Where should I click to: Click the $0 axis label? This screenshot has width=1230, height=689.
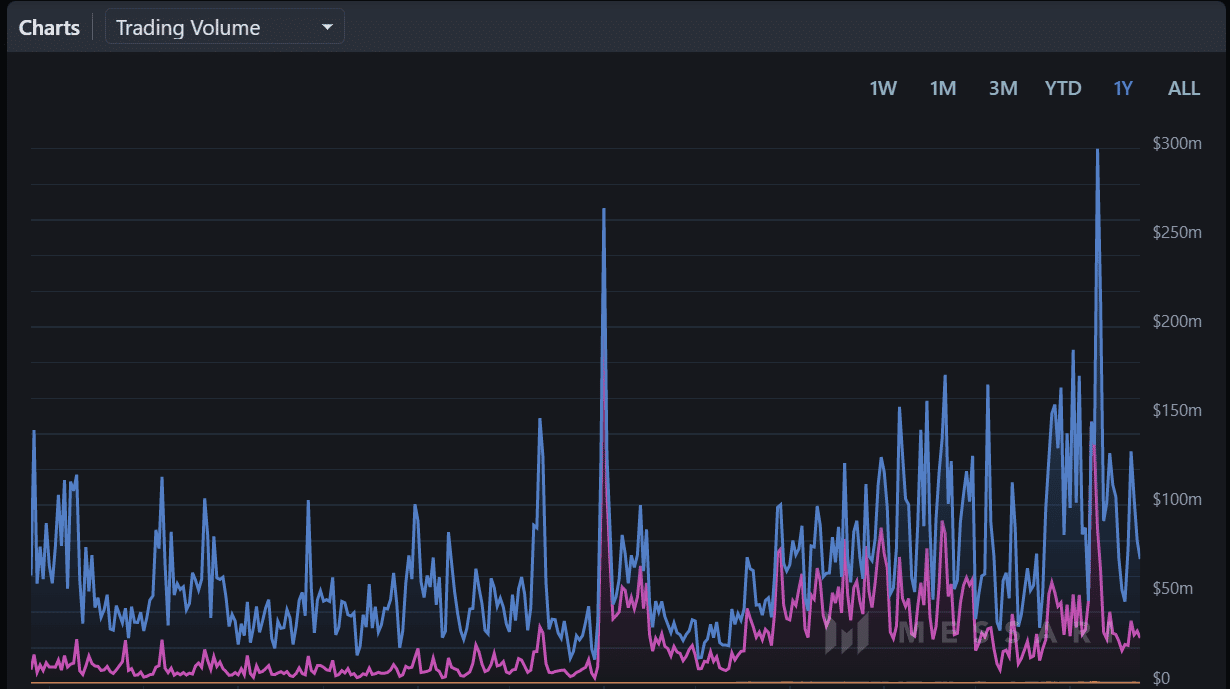pos(1161,678)
